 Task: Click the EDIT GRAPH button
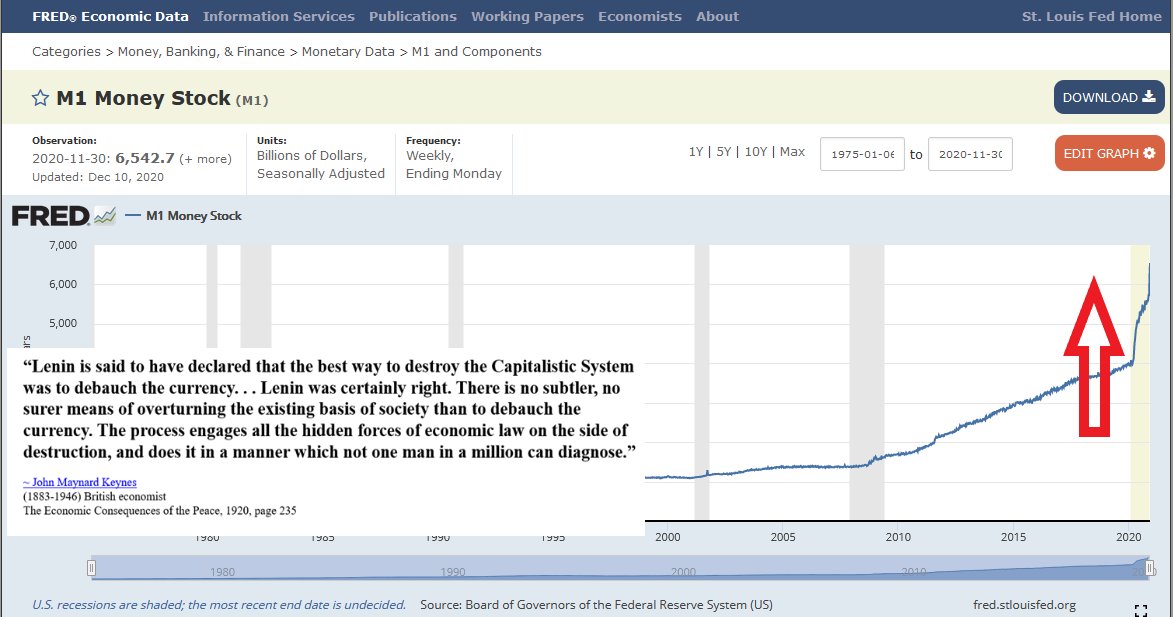(1109, 153)
